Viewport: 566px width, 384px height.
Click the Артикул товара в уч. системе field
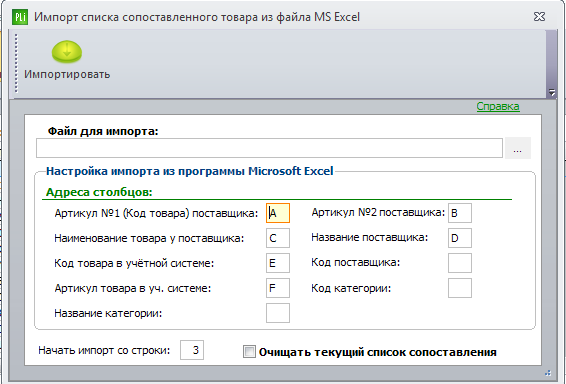coord(278,288)
